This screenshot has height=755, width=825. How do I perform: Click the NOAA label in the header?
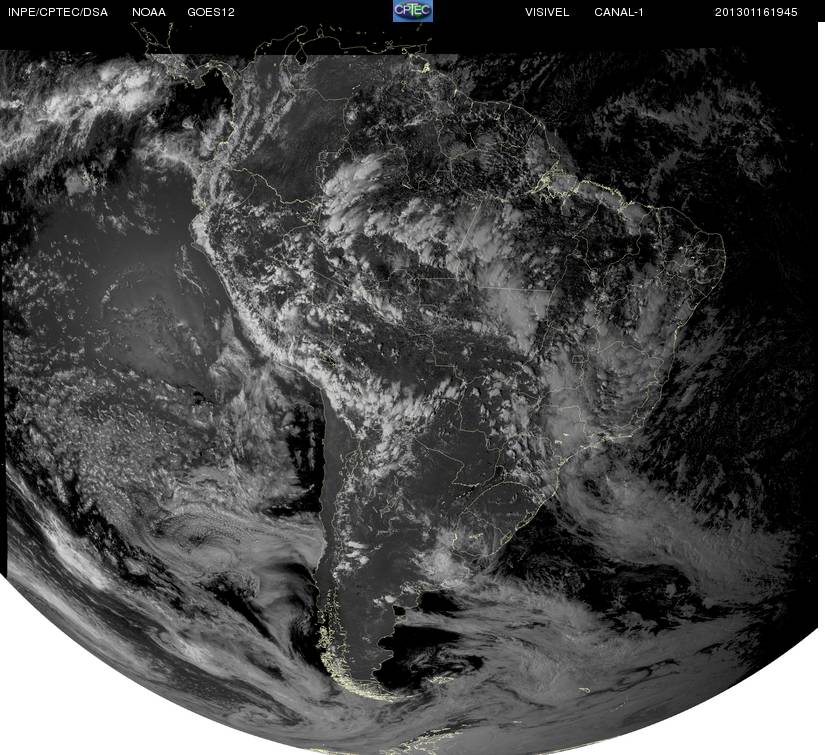(149, 13)
